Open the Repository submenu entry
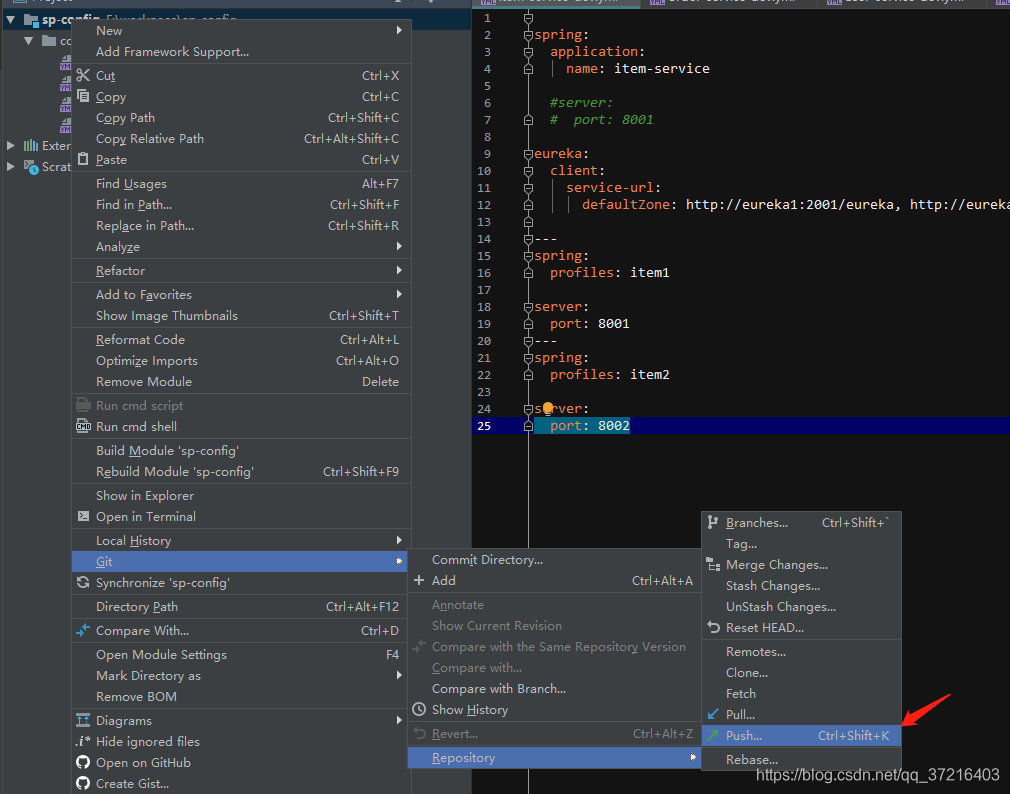 (x=554, y=757)
